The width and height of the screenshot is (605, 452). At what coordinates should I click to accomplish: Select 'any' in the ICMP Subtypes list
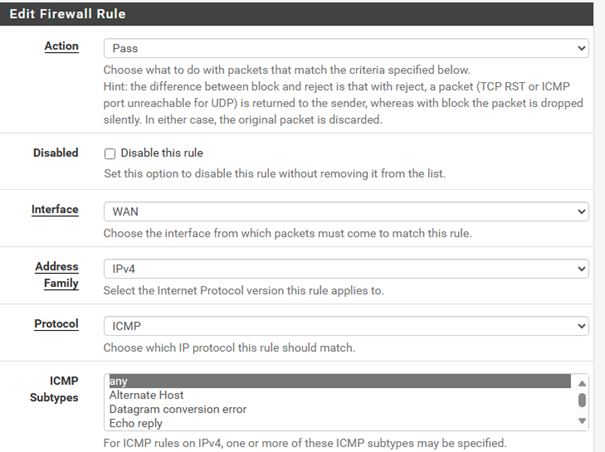pos(339,381)
